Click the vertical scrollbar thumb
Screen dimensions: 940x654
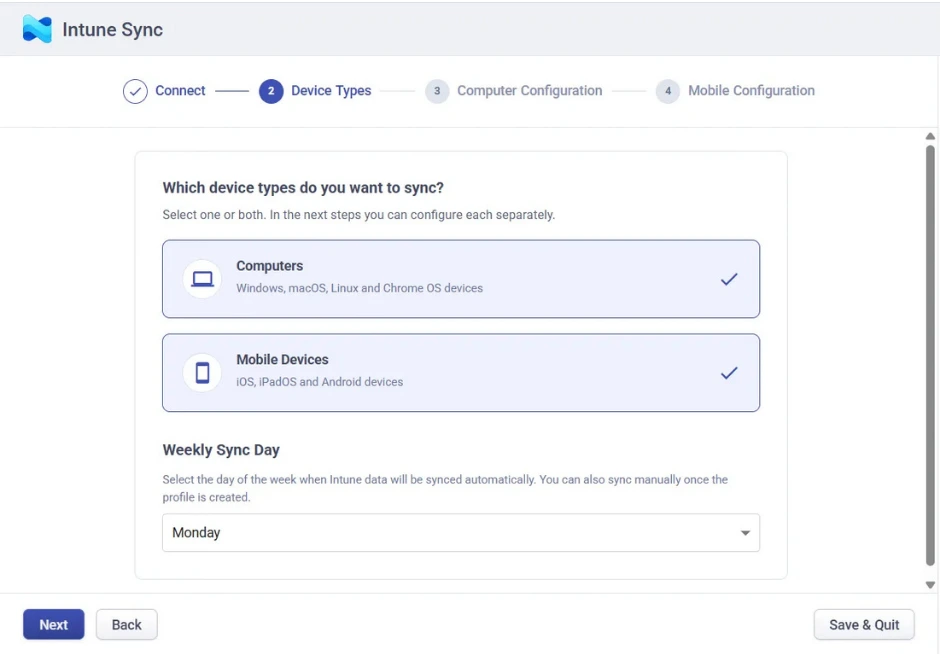point(930,355)
